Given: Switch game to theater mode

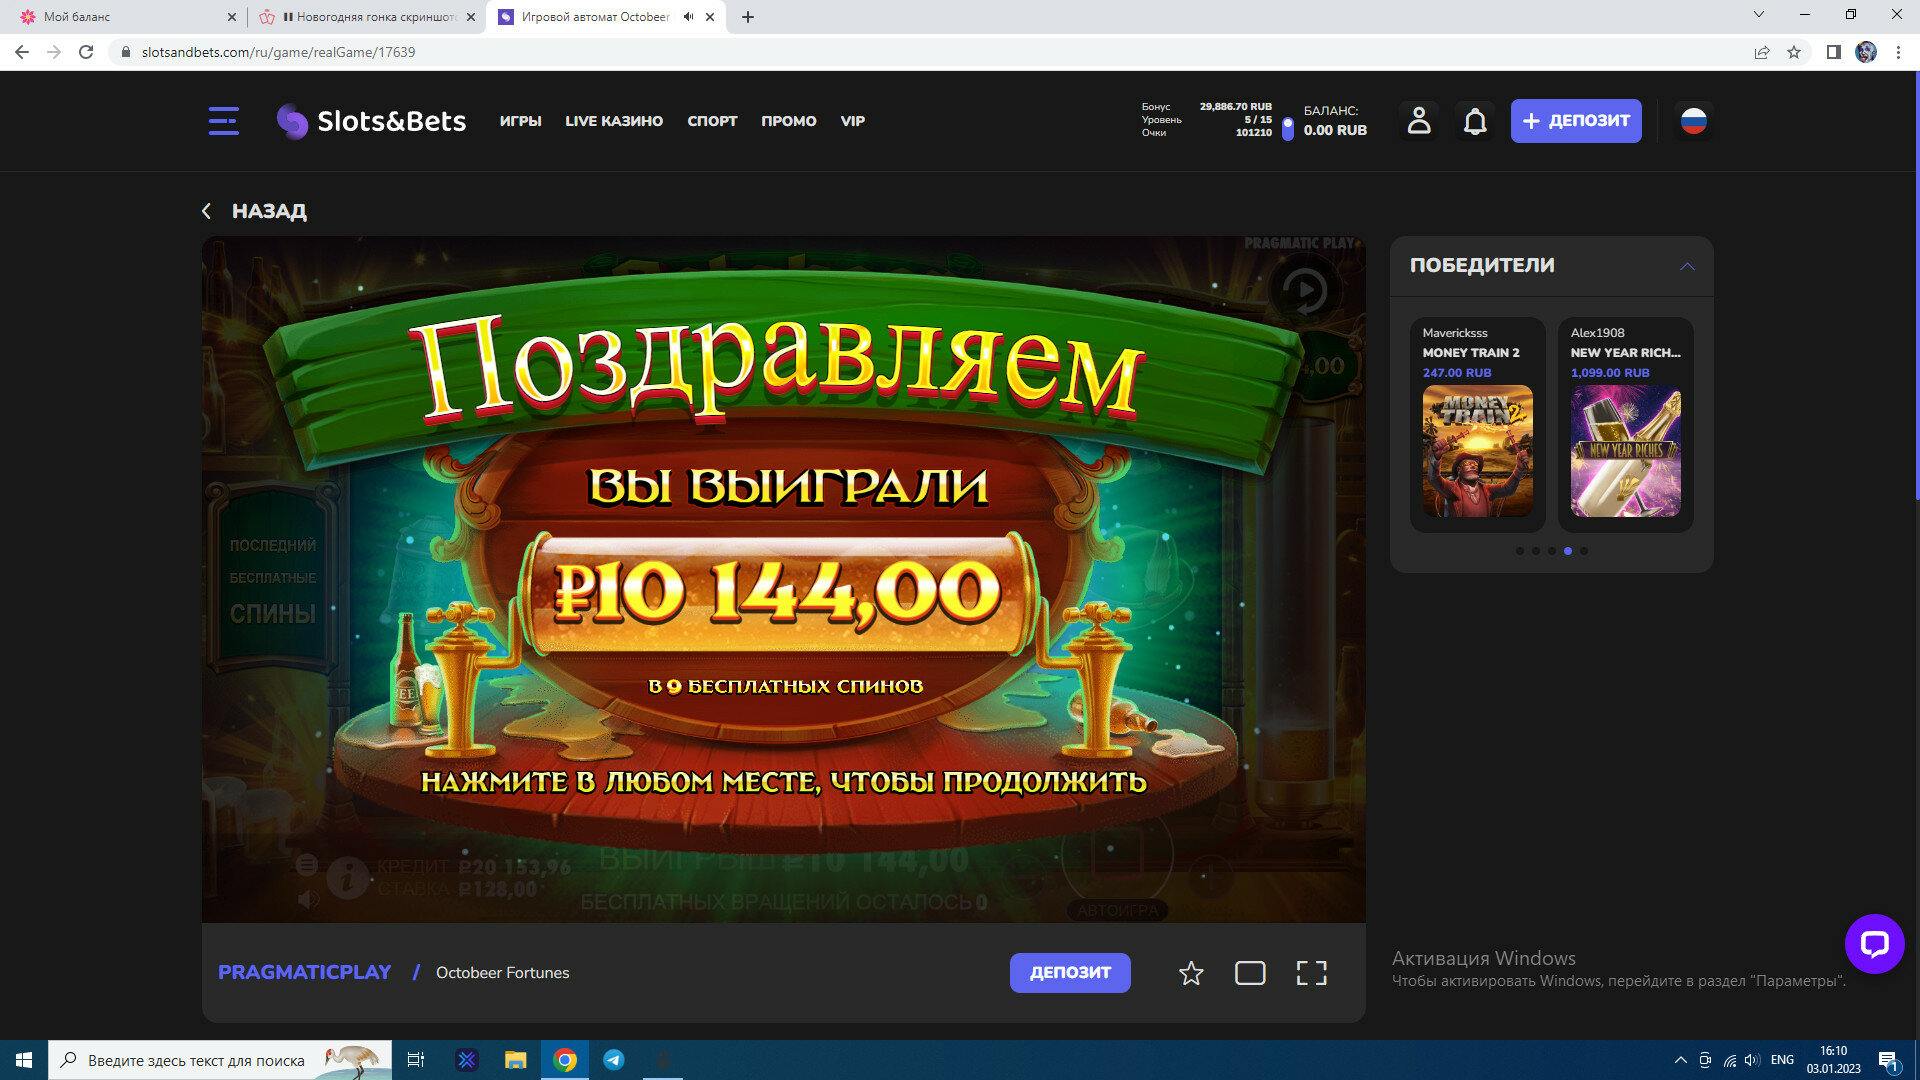Looking at the screenshot, I should (x=1250, y=973).
